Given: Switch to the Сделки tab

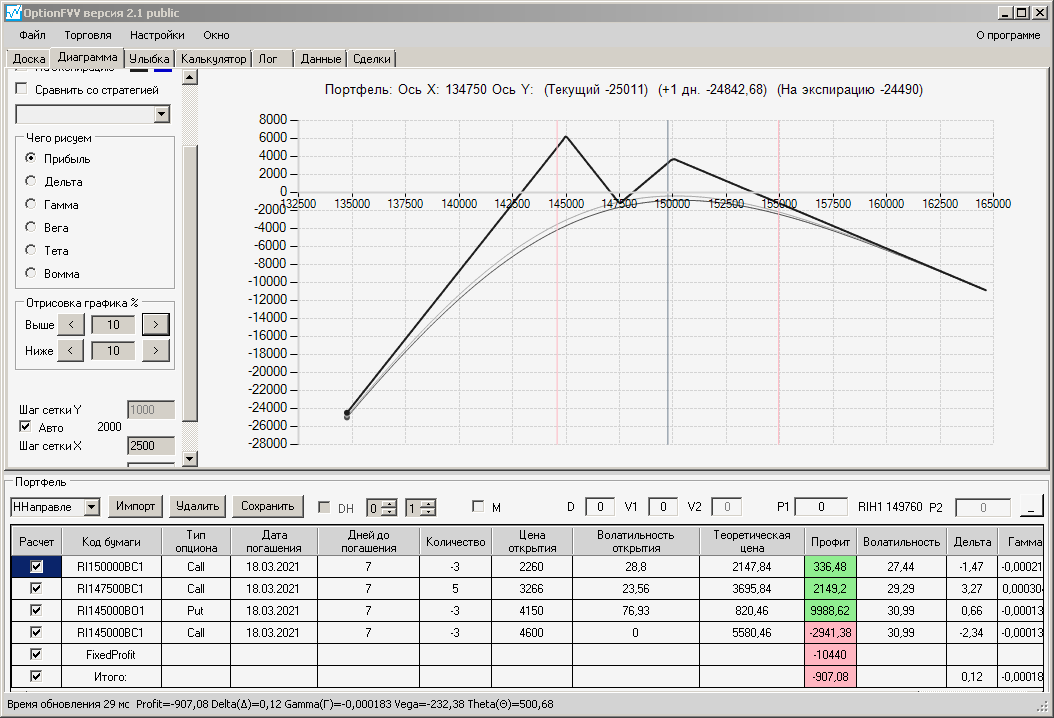Looking at the screenshot, I should click(372, 59).
